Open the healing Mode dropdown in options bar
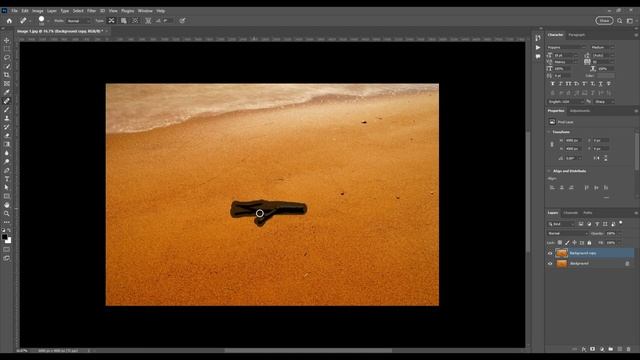The height and width of the screenshot is (360, 640). (x=79, y=21)
